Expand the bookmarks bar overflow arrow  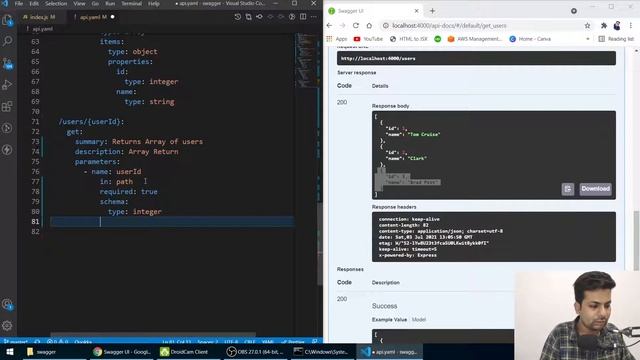(x=588, y=39)
